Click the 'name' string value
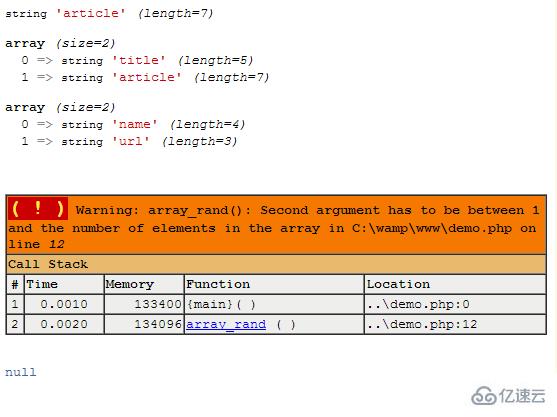Screen dimensions: 557x417 [135, 124]
